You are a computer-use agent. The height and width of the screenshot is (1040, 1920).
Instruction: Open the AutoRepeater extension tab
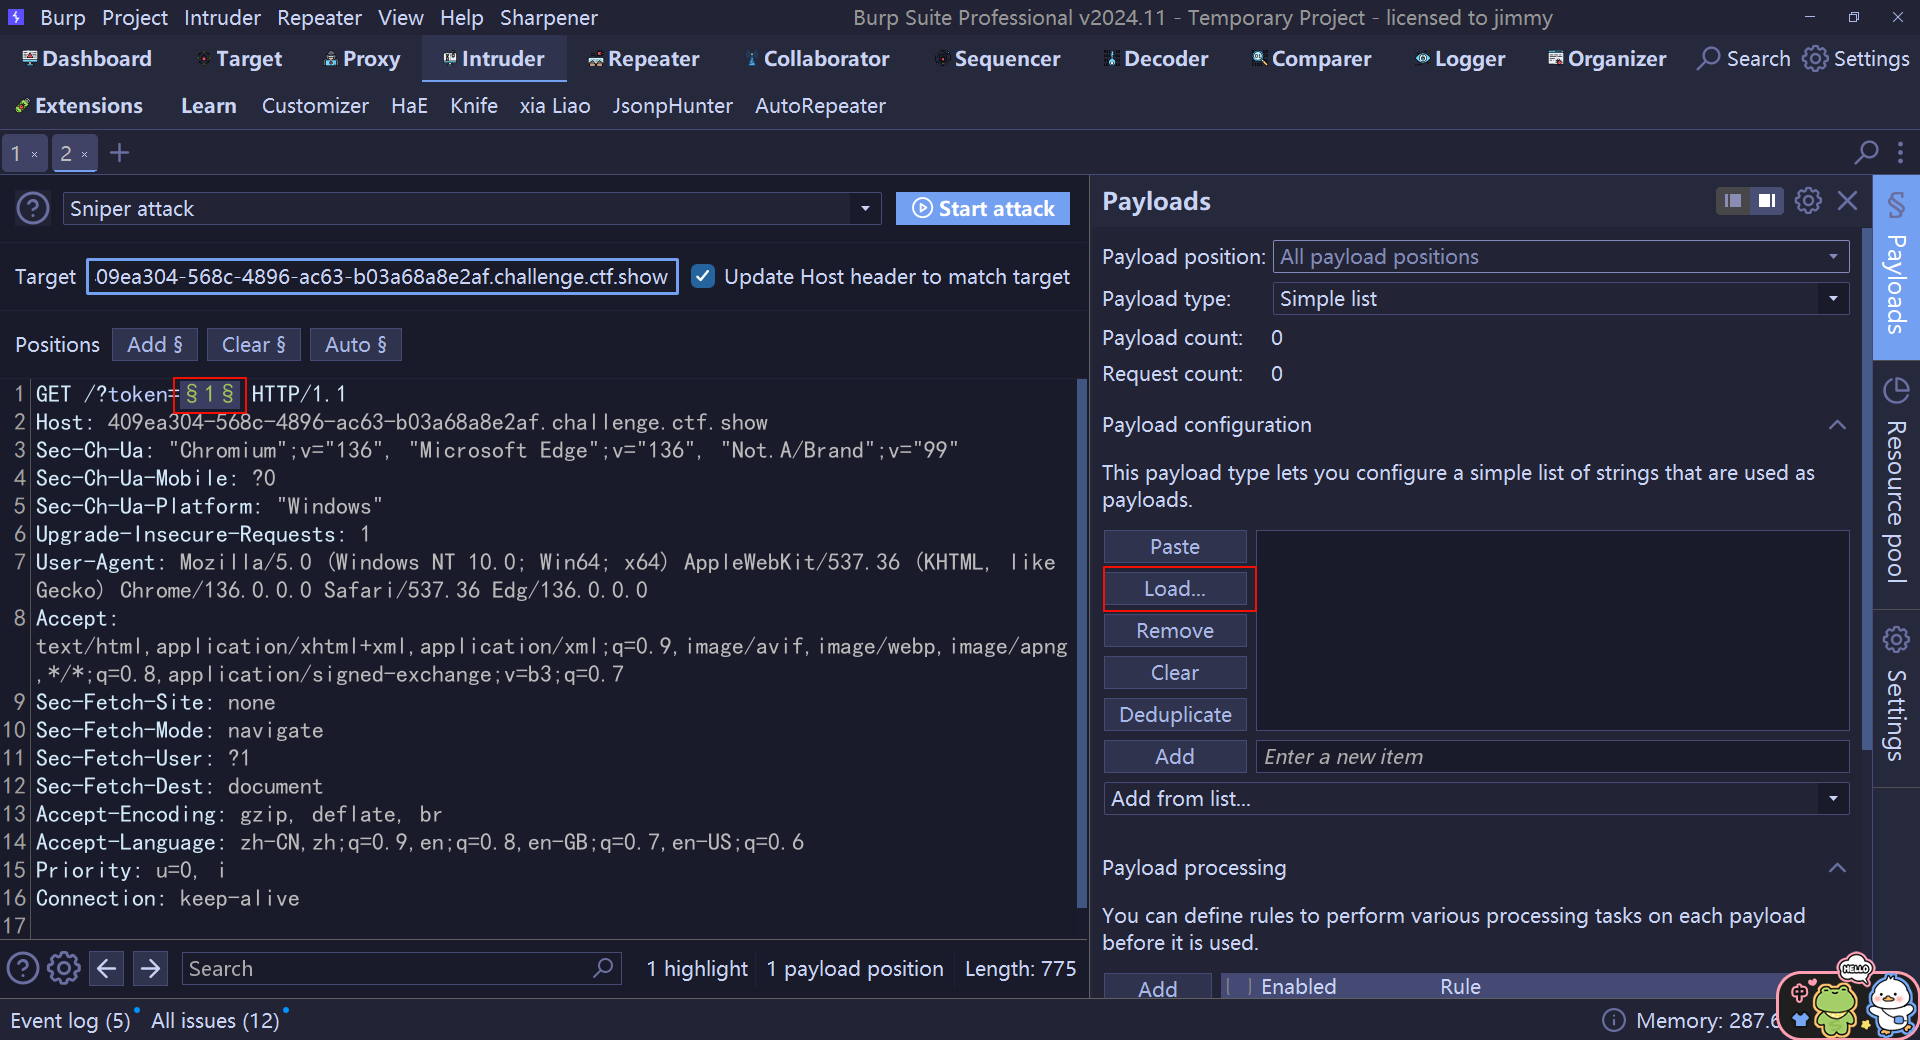coord(820,106)
